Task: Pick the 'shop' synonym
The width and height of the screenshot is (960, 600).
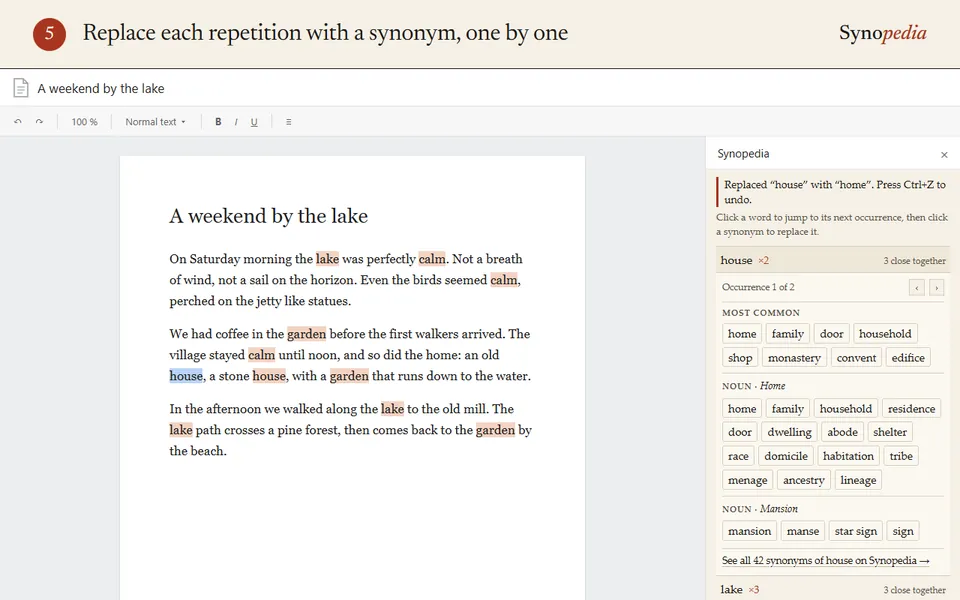Action: click(x=740, y=358)
